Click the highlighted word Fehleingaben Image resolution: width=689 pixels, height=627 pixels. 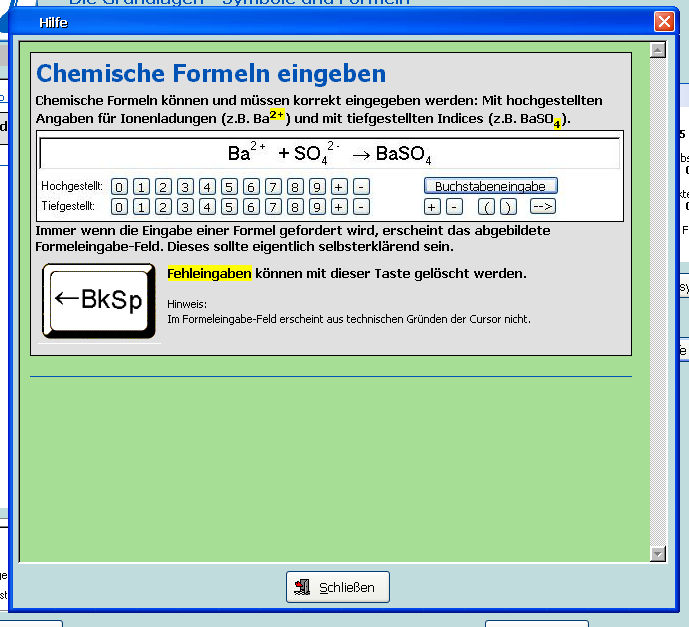click(x=209, y=273)
